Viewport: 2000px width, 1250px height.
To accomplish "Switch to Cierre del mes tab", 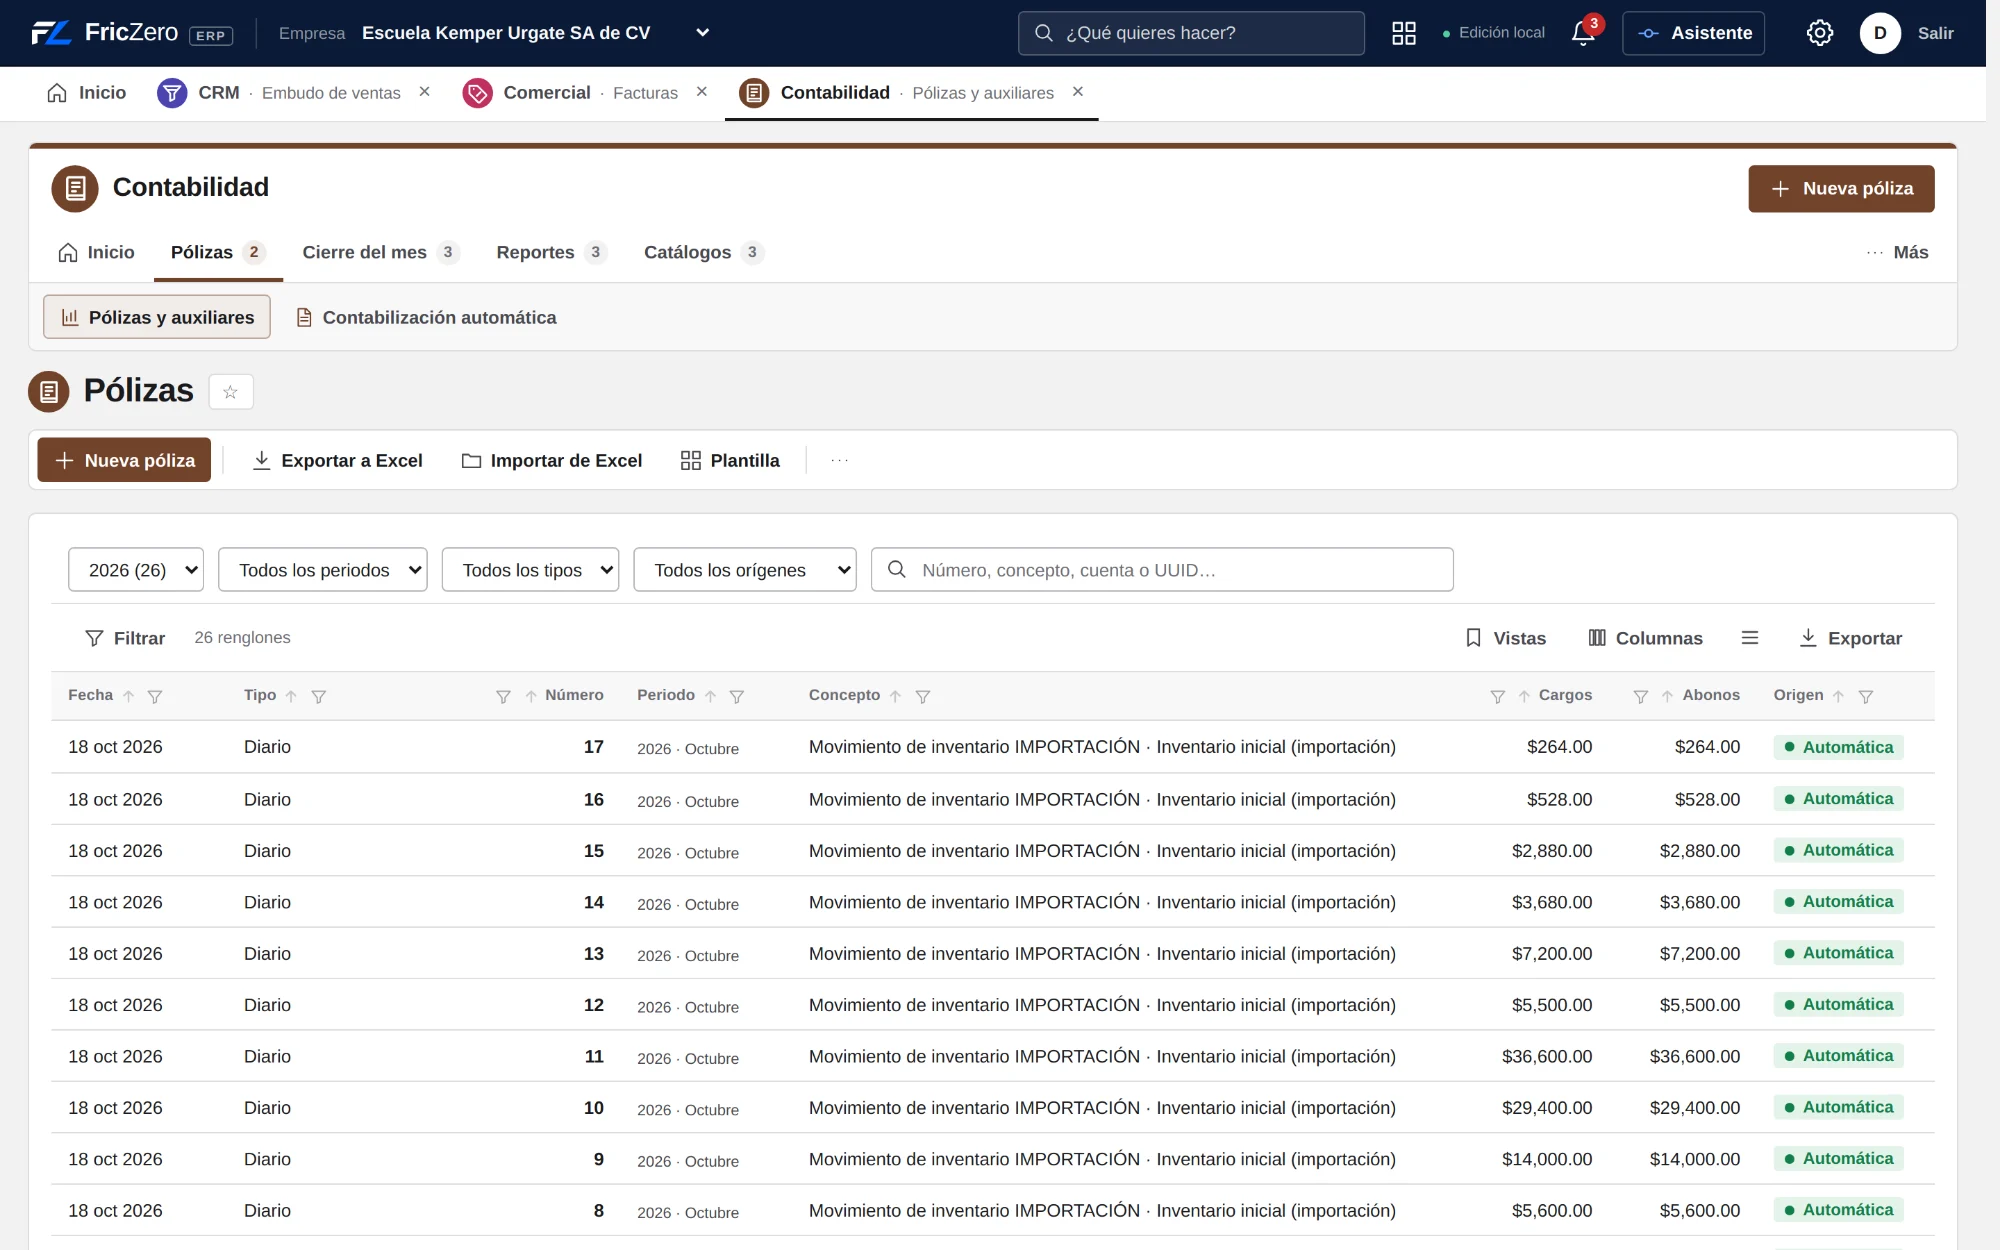I will 380,252.
